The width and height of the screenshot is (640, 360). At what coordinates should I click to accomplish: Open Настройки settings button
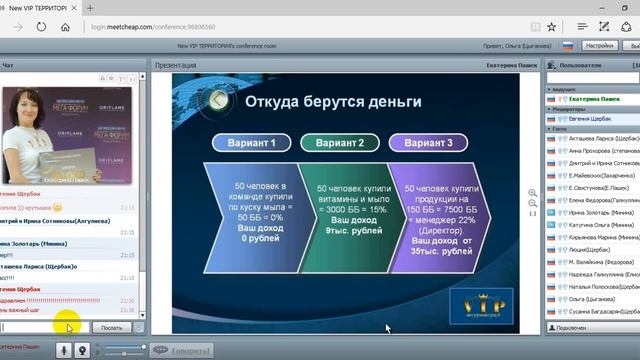coord(599,46)
